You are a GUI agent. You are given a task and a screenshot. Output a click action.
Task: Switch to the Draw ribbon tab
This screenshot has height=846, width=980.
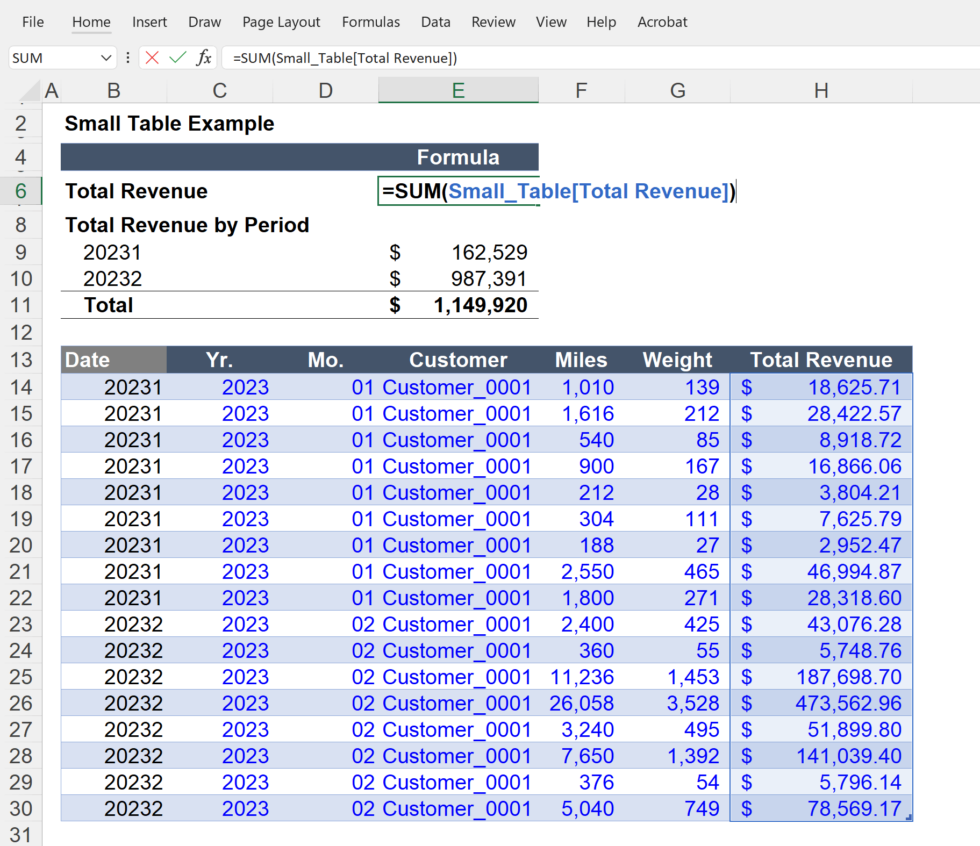[x=204, y=21]
